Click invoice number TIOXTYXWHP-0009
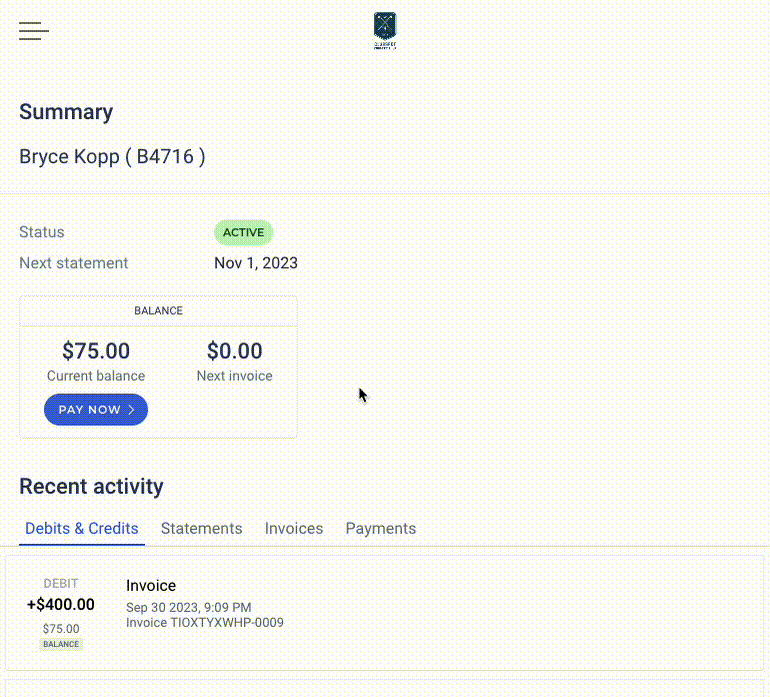The height and width of the screenshot is (697, 770). tap(205, 622)
